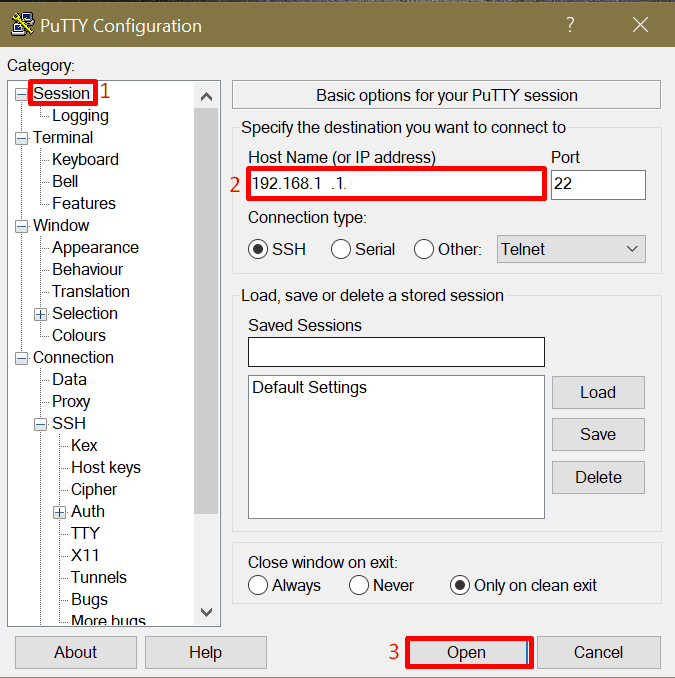This screenshot has height=678, width=675.
Task: Collapse the Window tree node
Action: [21, 226]
